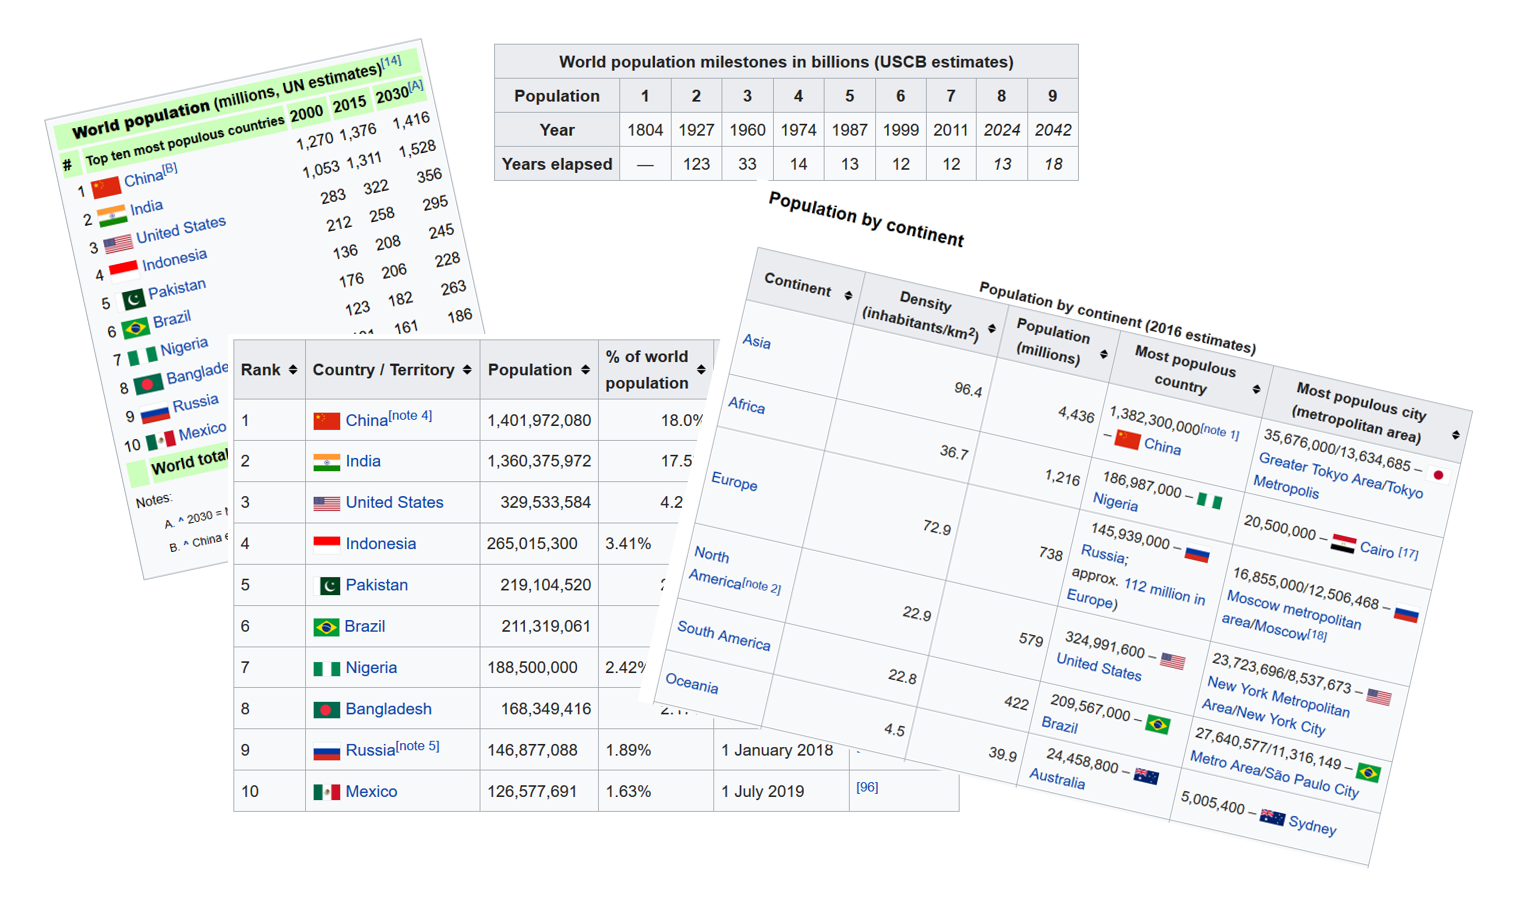1524x900 pixels.
Task: Open the [note 4] reference beside China
Action: [x=410, y=416]
